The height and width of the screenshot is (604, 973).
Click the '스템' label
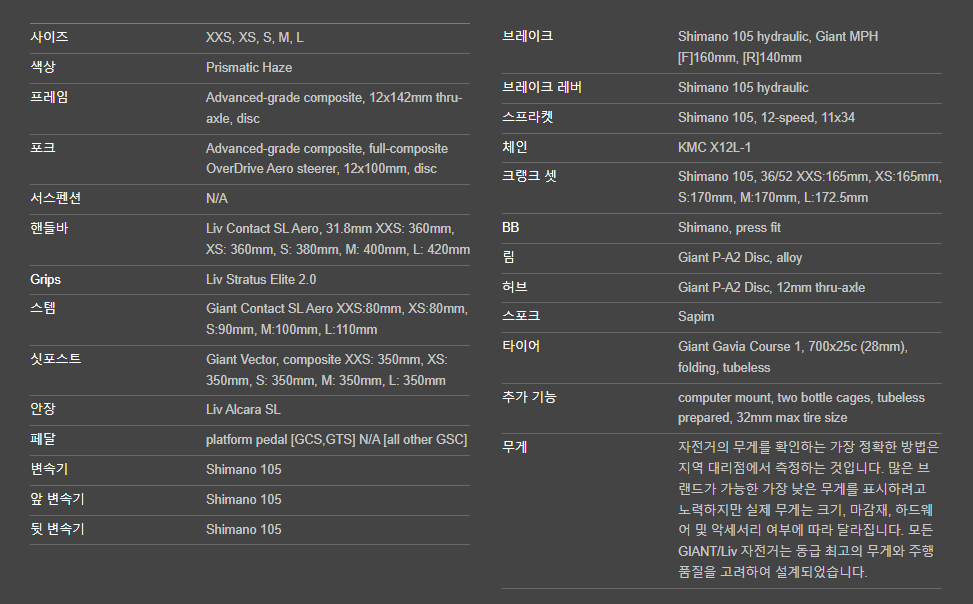[43, 309]
